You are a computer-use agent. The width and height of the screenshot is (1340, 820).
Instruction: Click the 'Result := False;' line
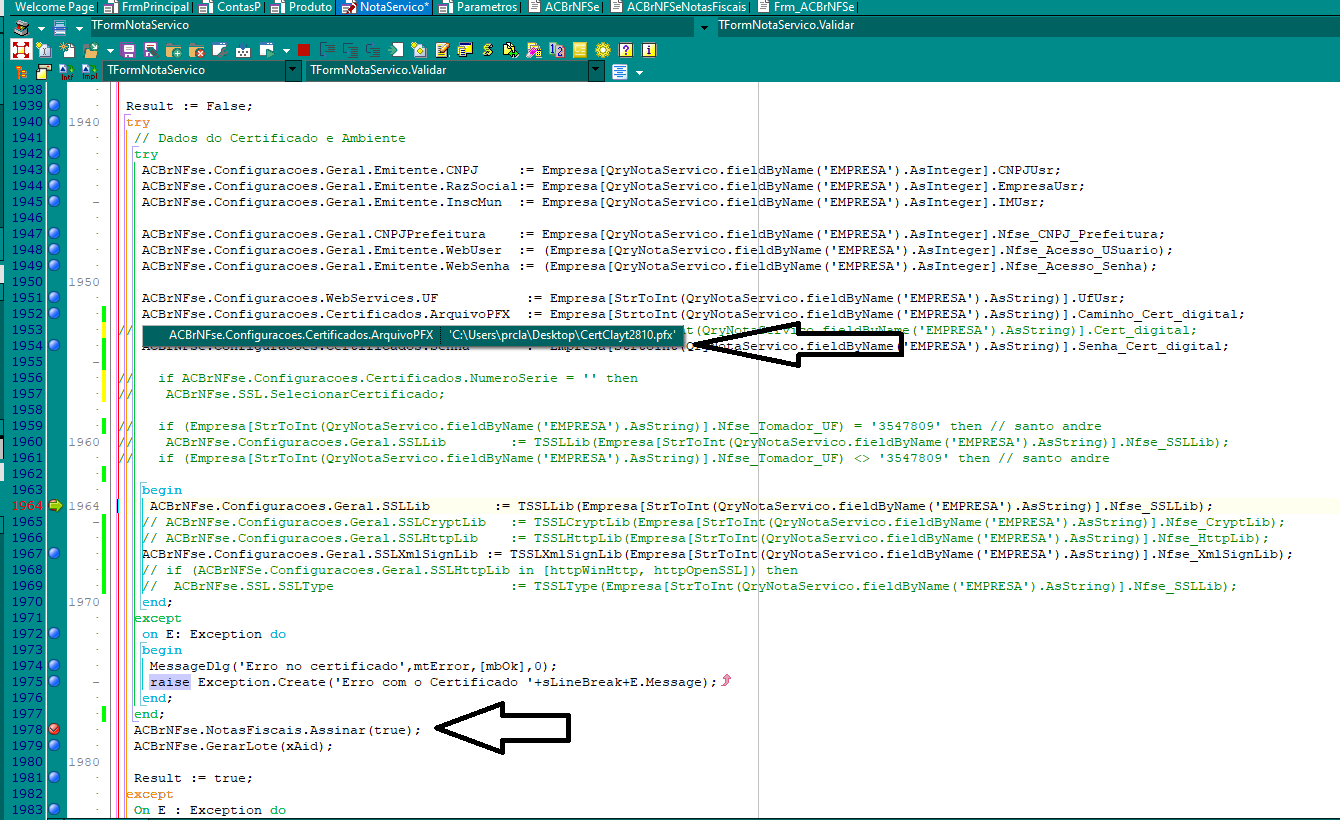click(x=190, y=106)
